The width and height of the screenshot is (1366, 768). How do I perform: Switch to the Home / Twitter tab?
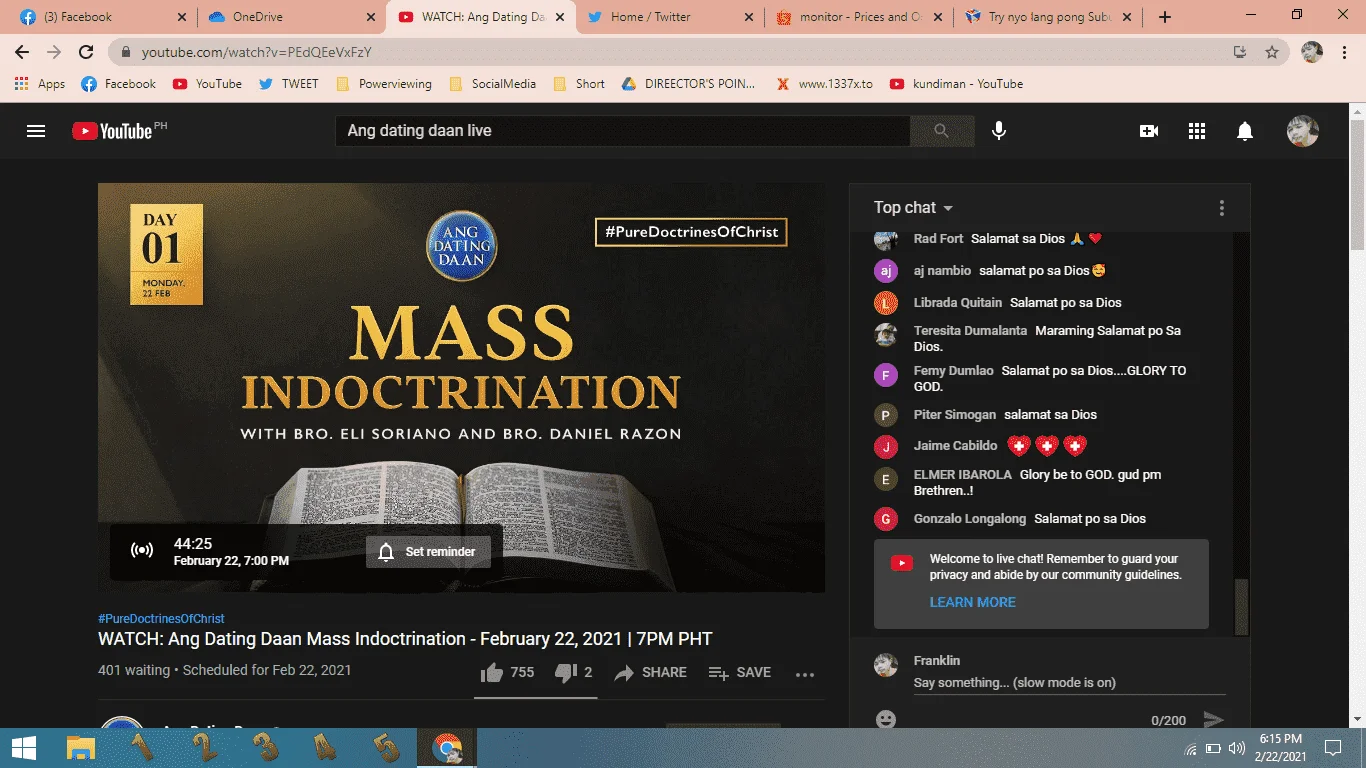click(x=671, y=17)
